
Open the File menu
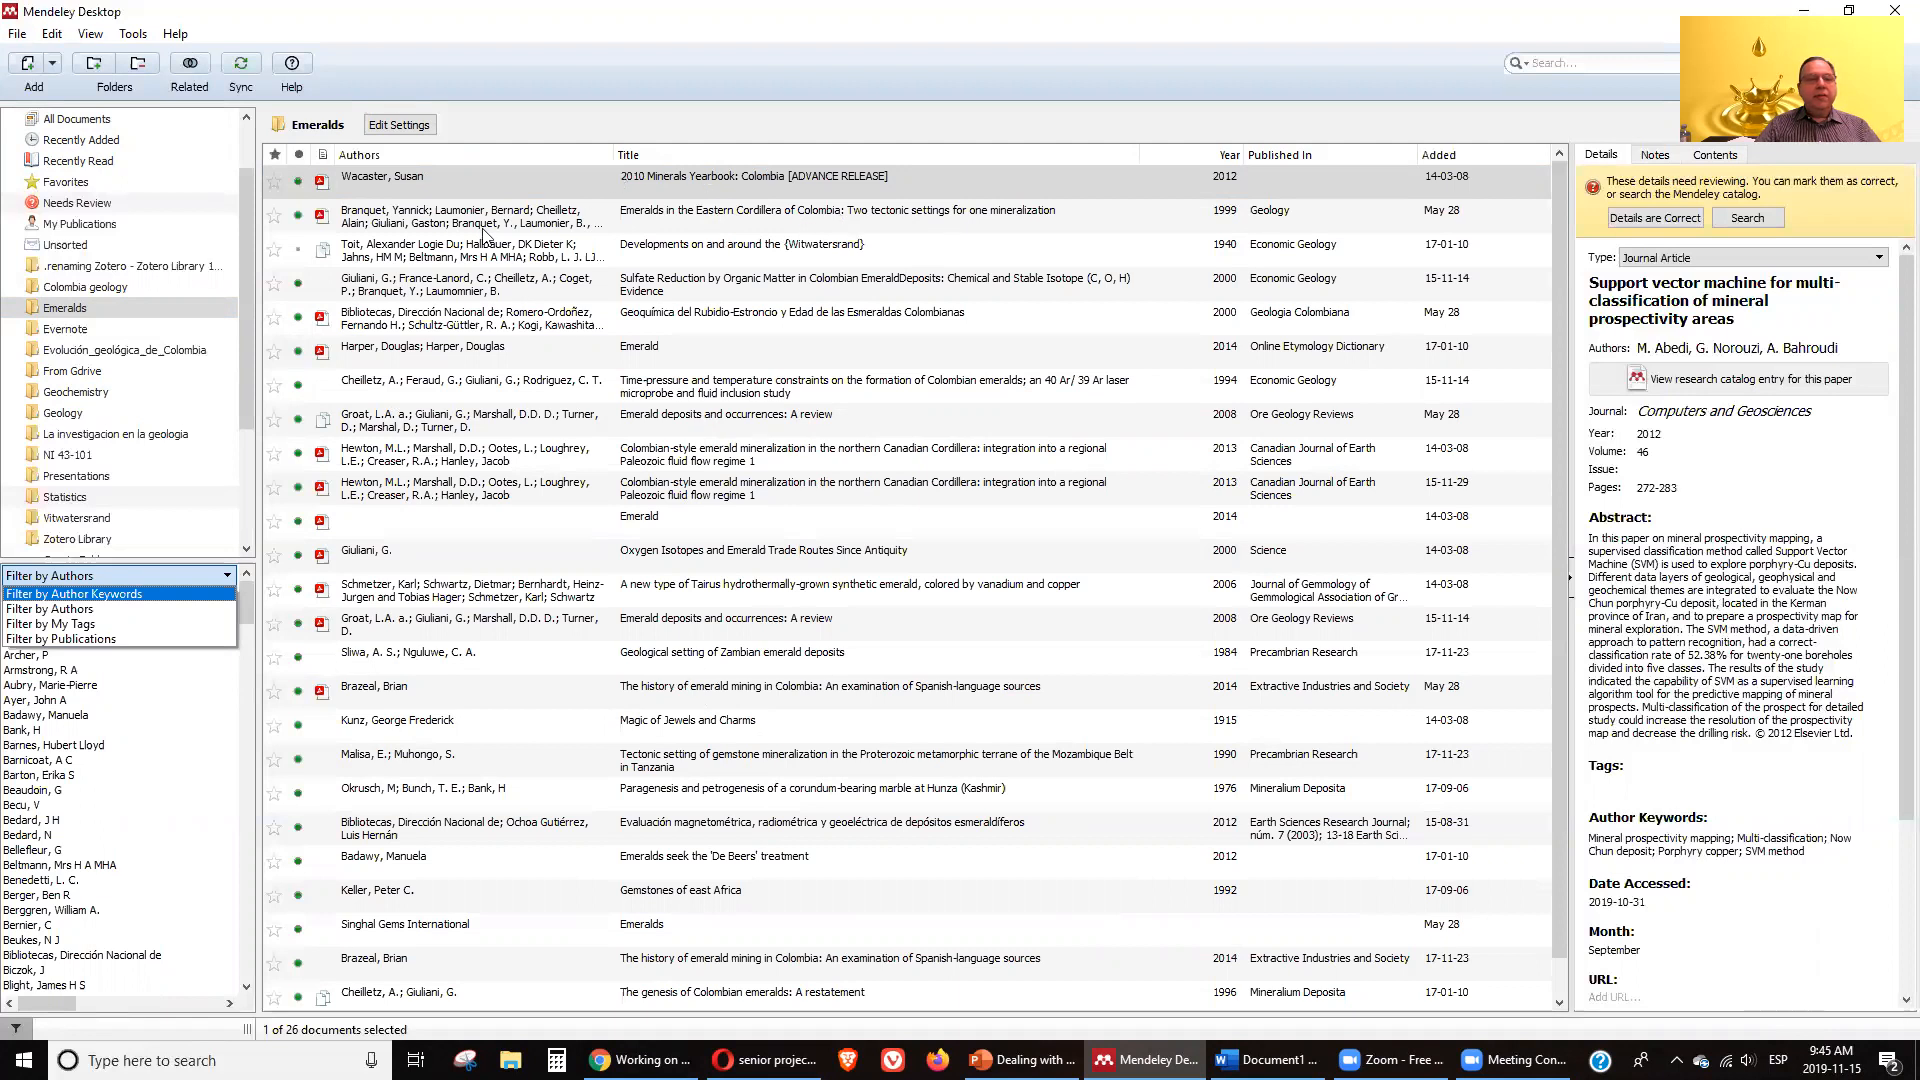tap(17, 34)
